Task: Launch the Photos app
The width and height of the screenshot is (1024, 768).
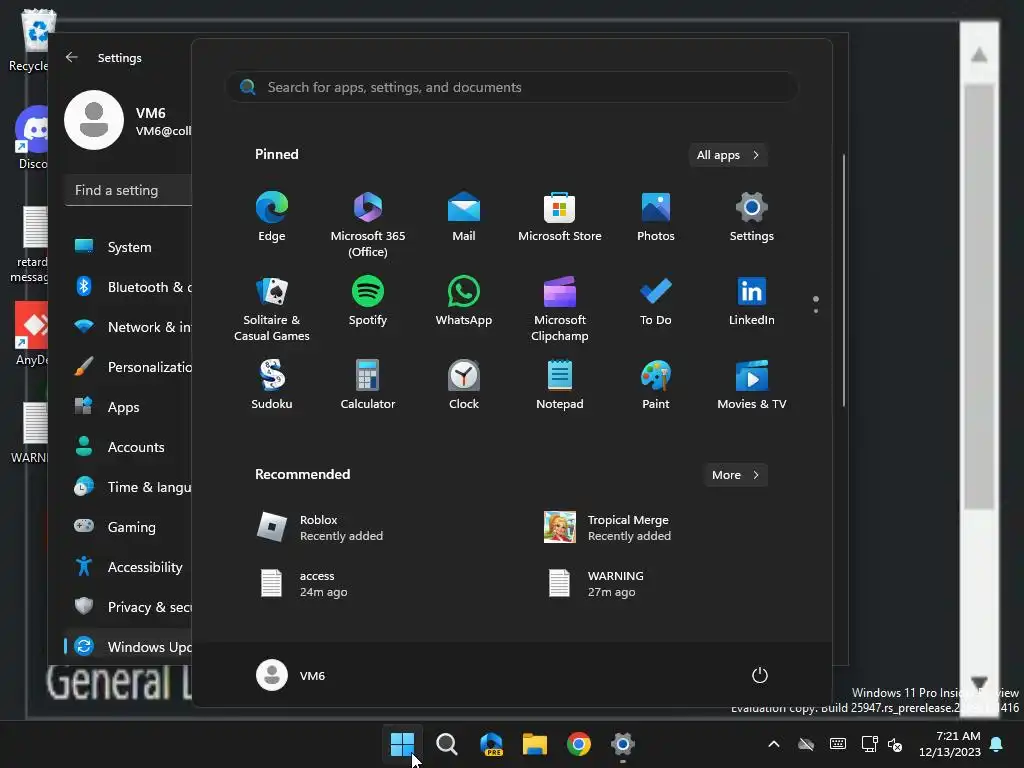Action: 656,217
